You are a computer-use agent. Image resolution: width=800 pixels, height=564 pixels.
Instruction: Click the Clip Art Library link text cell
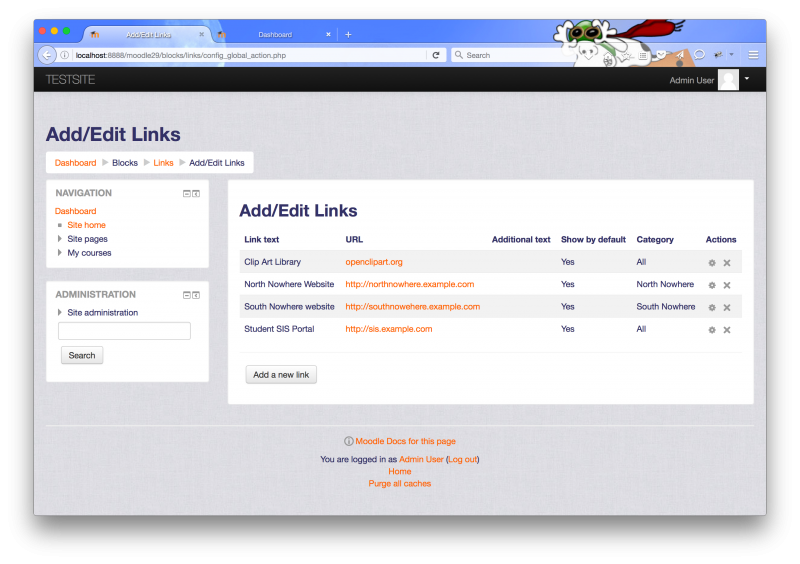(x=272, y=262)
